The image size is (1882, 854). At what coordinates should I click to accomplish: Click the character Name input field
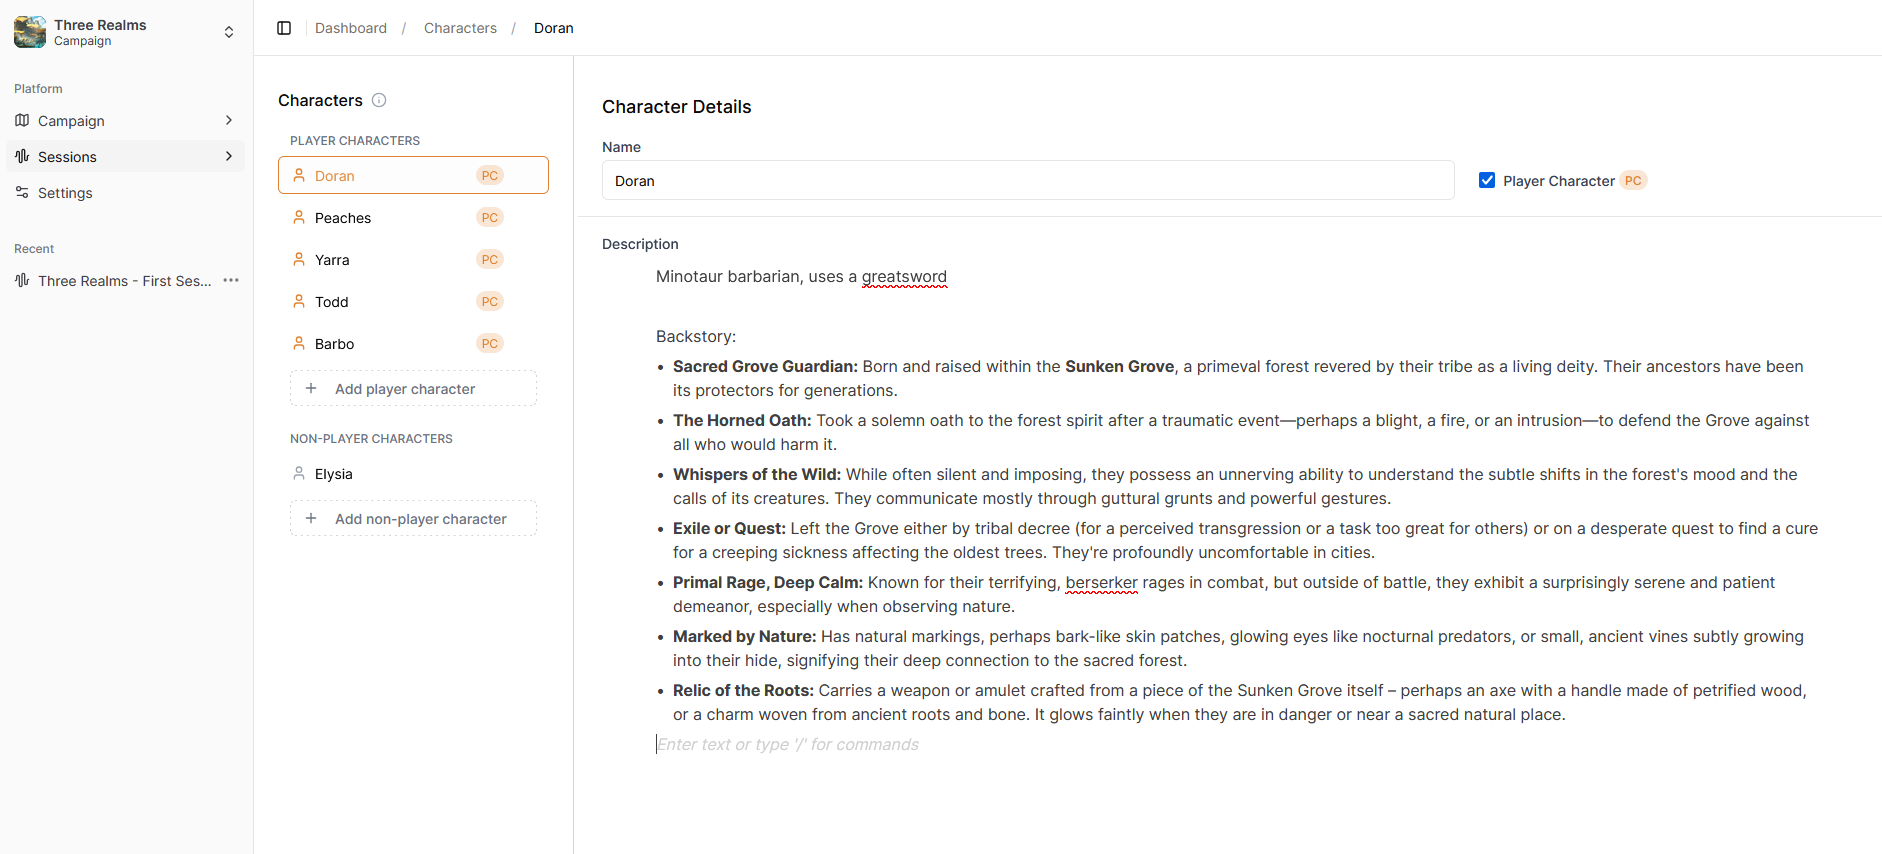pyautogui.click(x=1027, y=181)
